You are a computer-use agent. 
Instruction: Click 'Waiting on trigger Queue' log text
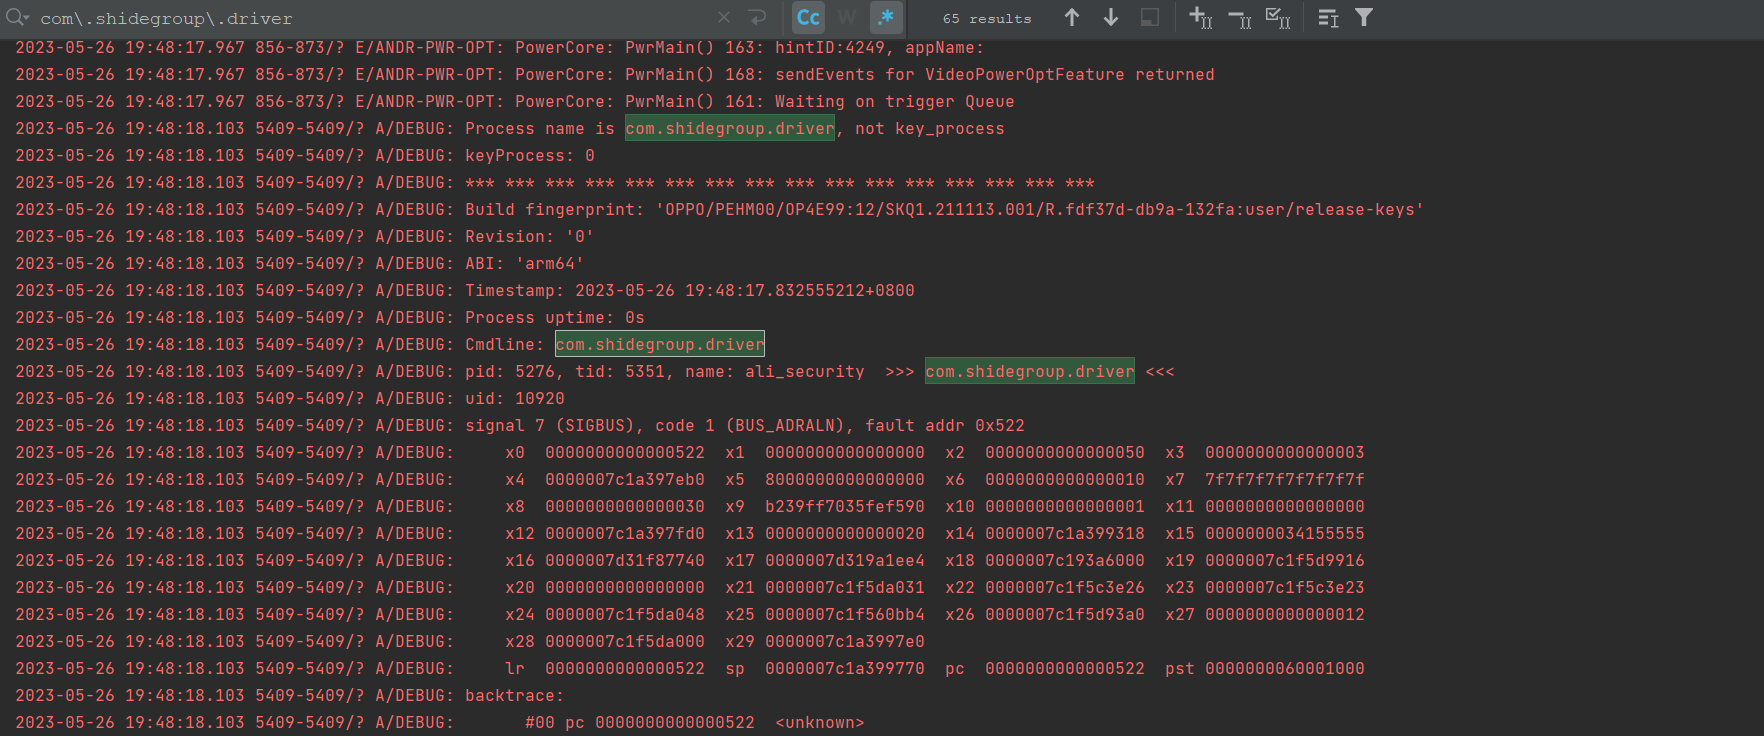coord(894,102)
